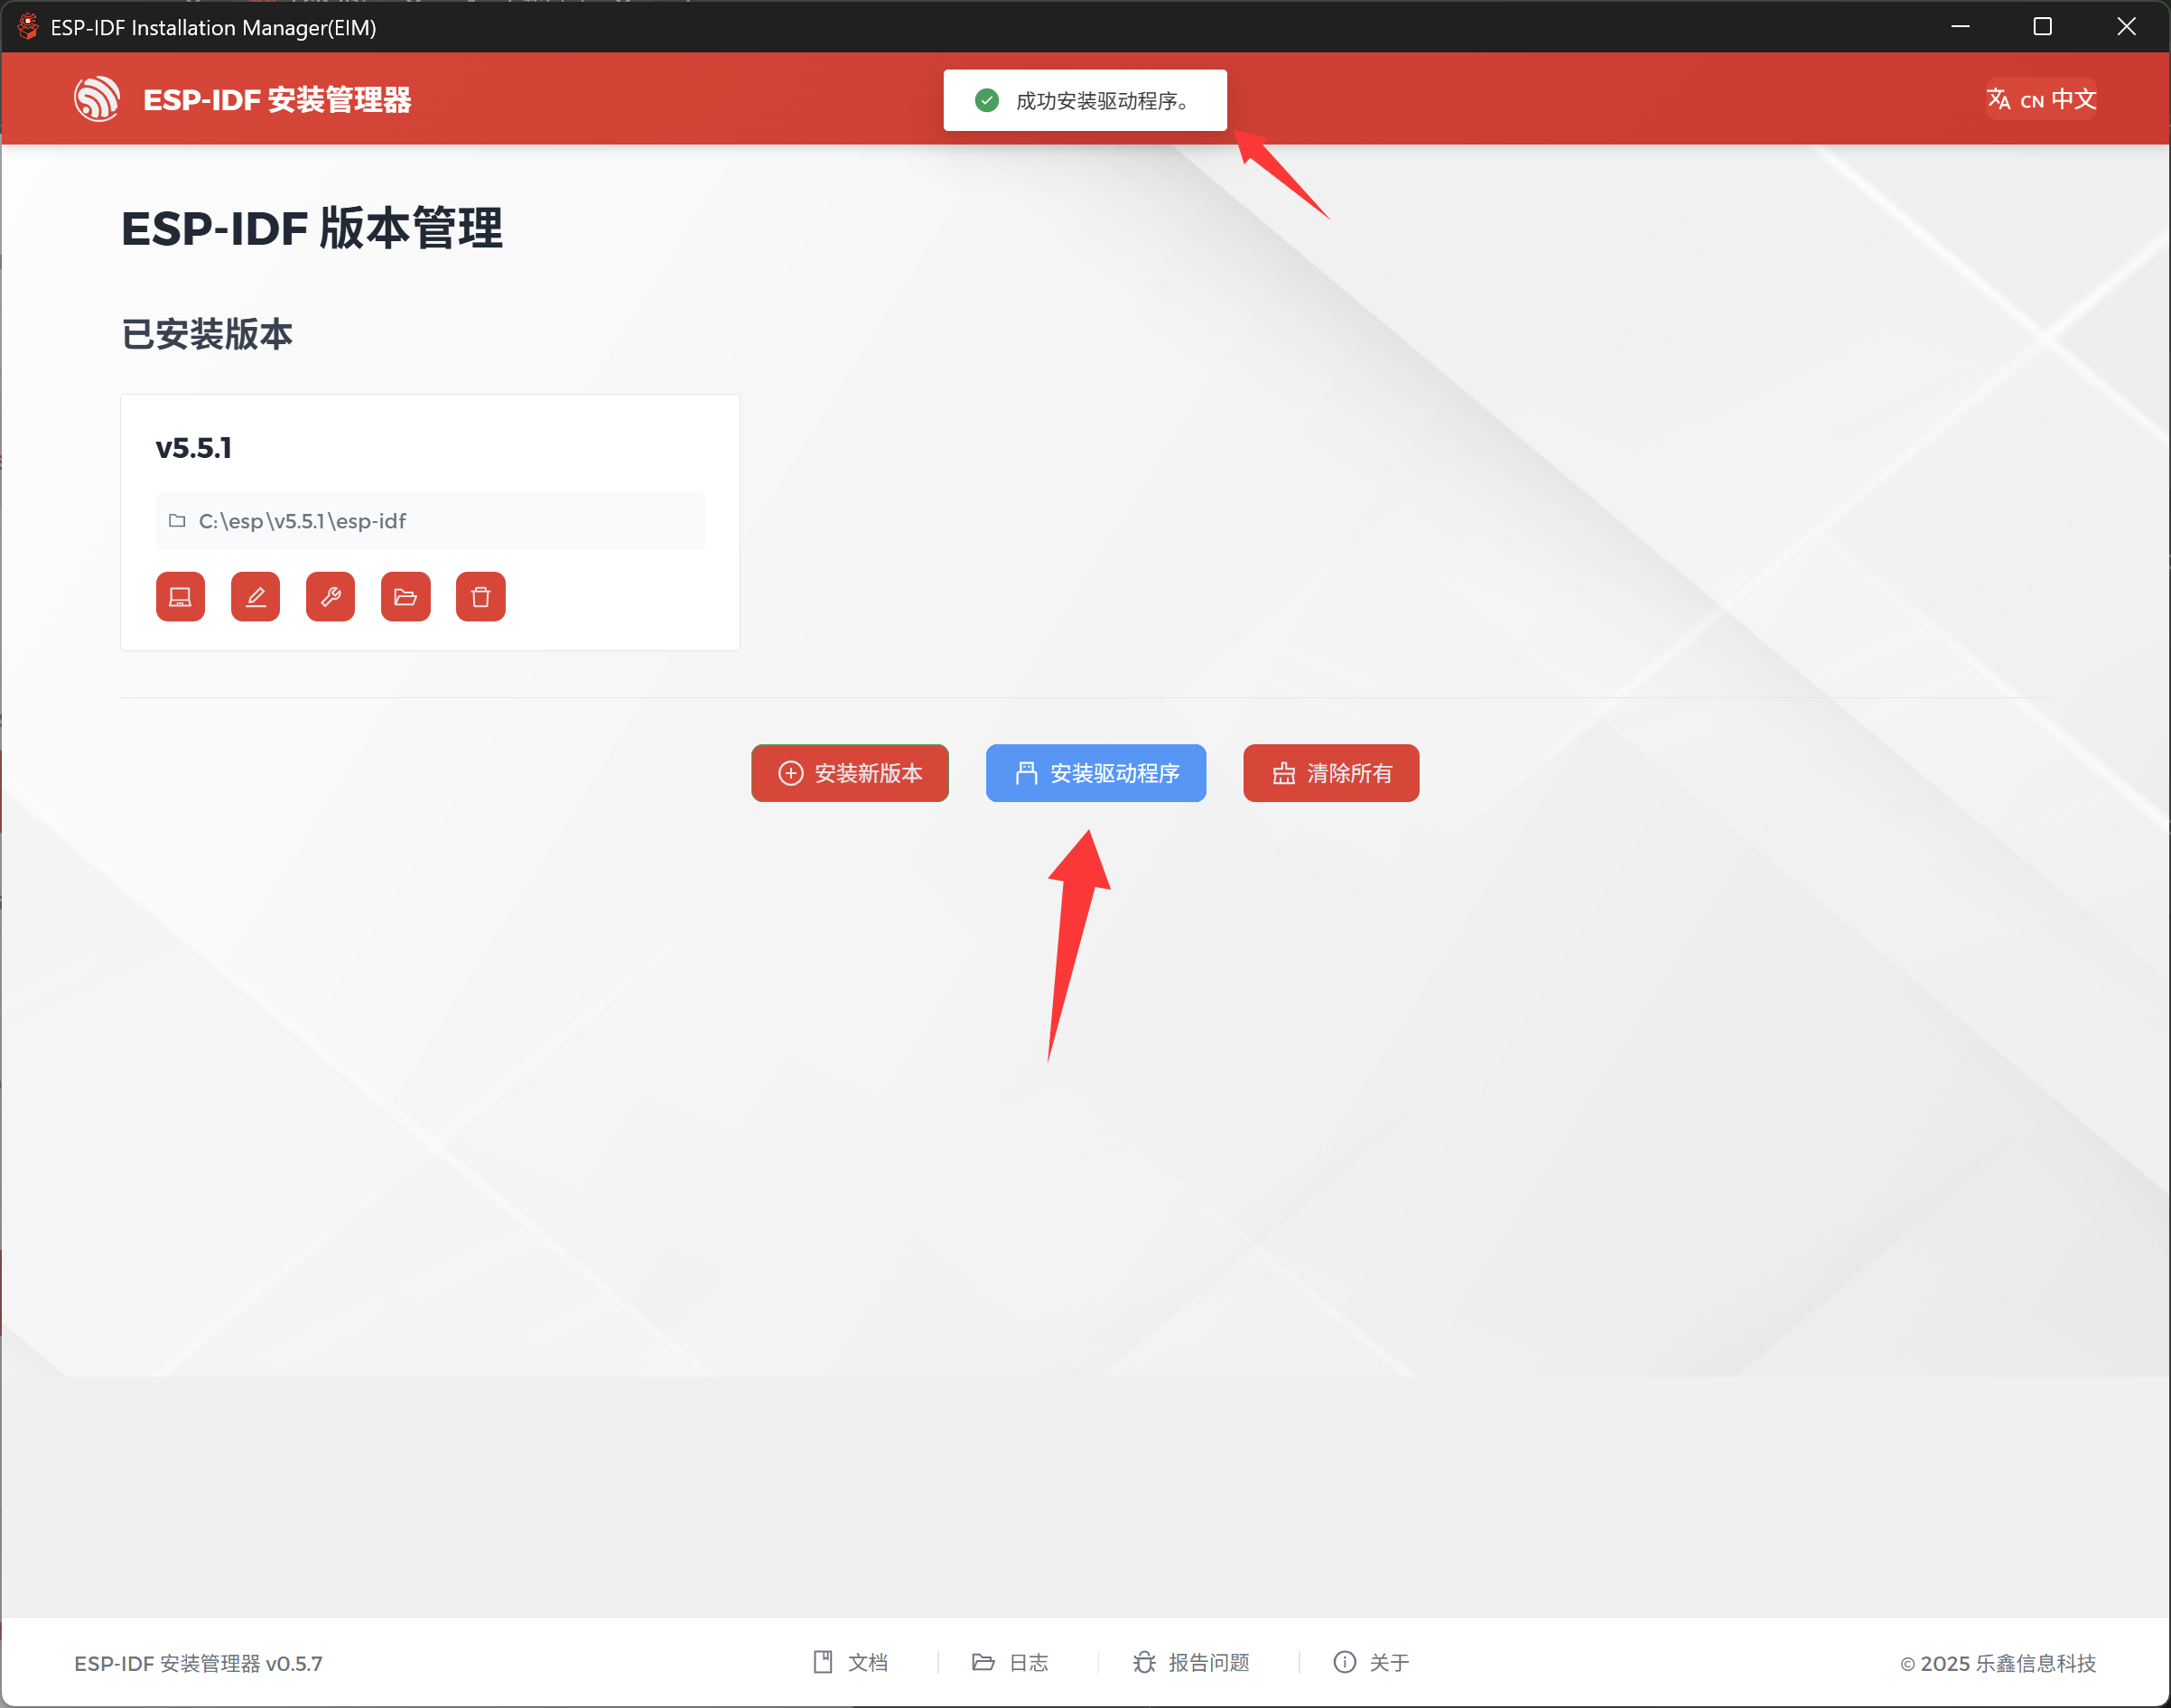The height and width of the screenshot is (1708, 2171).
Task: Click the ESP-IDF 版本管理 page heading
Action: (312, 228)
